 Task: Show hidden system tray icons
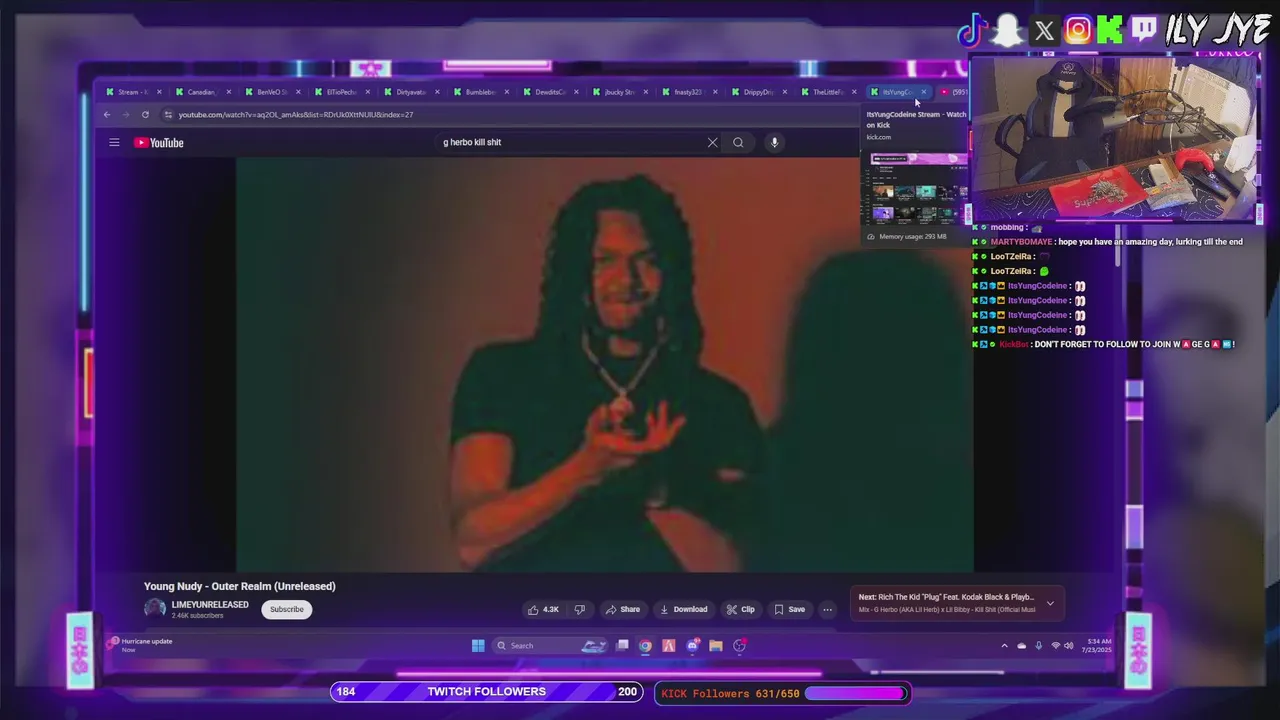click(x=1004, y=646)
